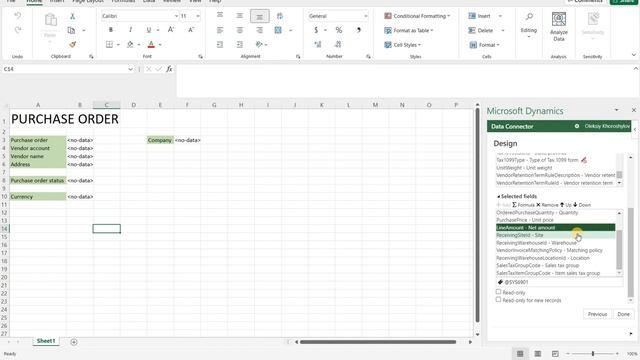Select ReceivingSiteId - Site field
This screenshot has width=640, height=360.
[x=555, y=235]
